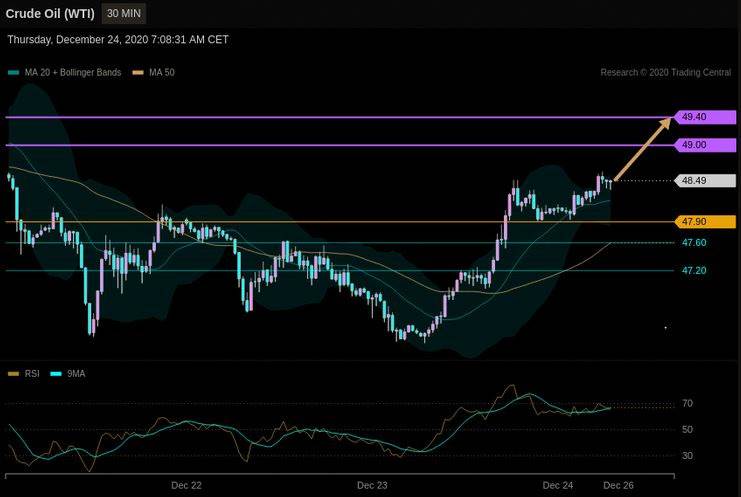Click the MA 20 + Bollinger Bands legend label
The width and height of the screenshot is (741, 497).
point(73,72)
